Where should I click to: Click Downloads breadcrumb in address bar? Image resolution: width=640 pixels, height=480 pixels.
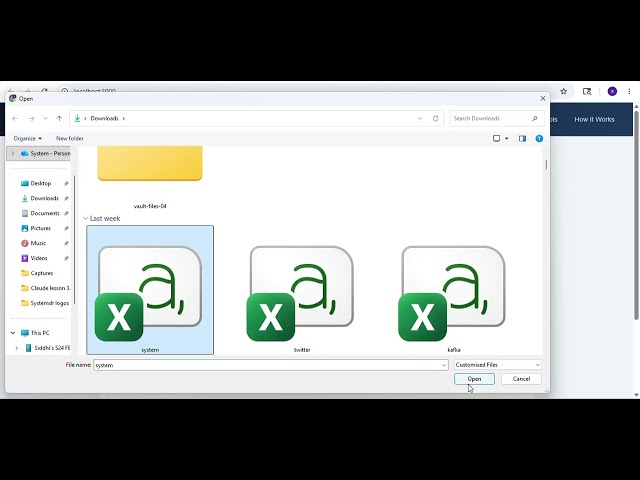[104, 118]
